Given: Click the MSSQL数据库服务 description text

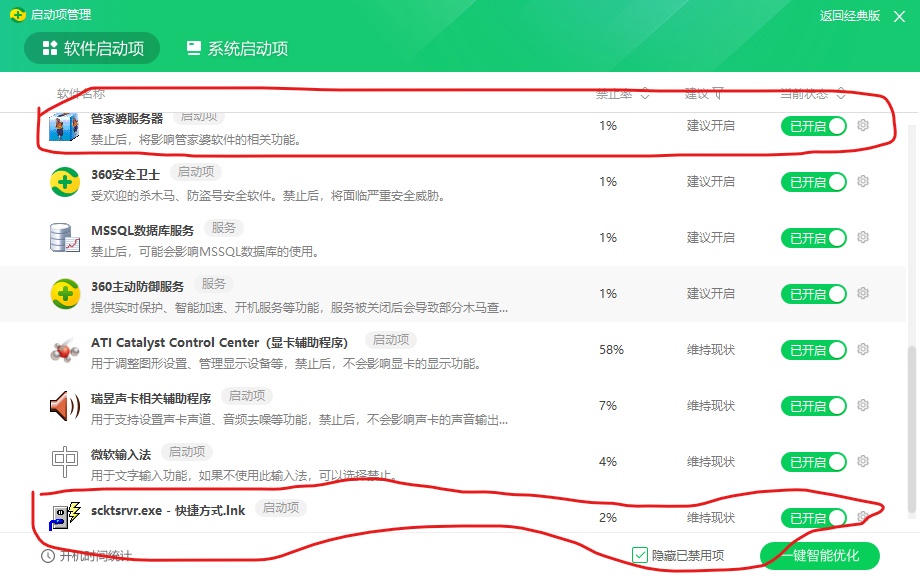Looking at the screenshot, I should coord(205,252).
